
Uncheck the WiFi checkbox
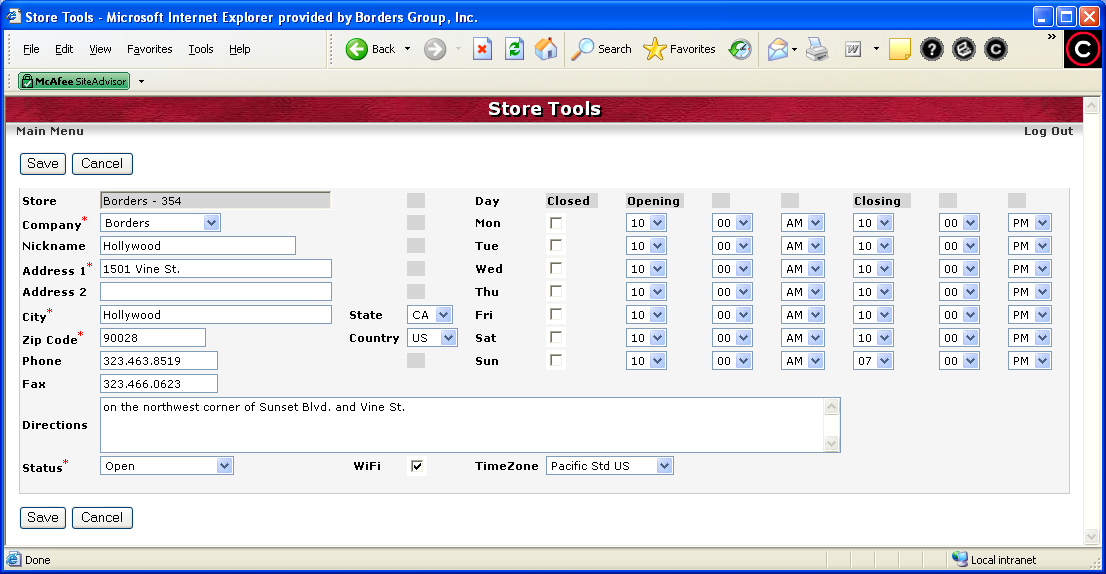[x=417, y=465]
